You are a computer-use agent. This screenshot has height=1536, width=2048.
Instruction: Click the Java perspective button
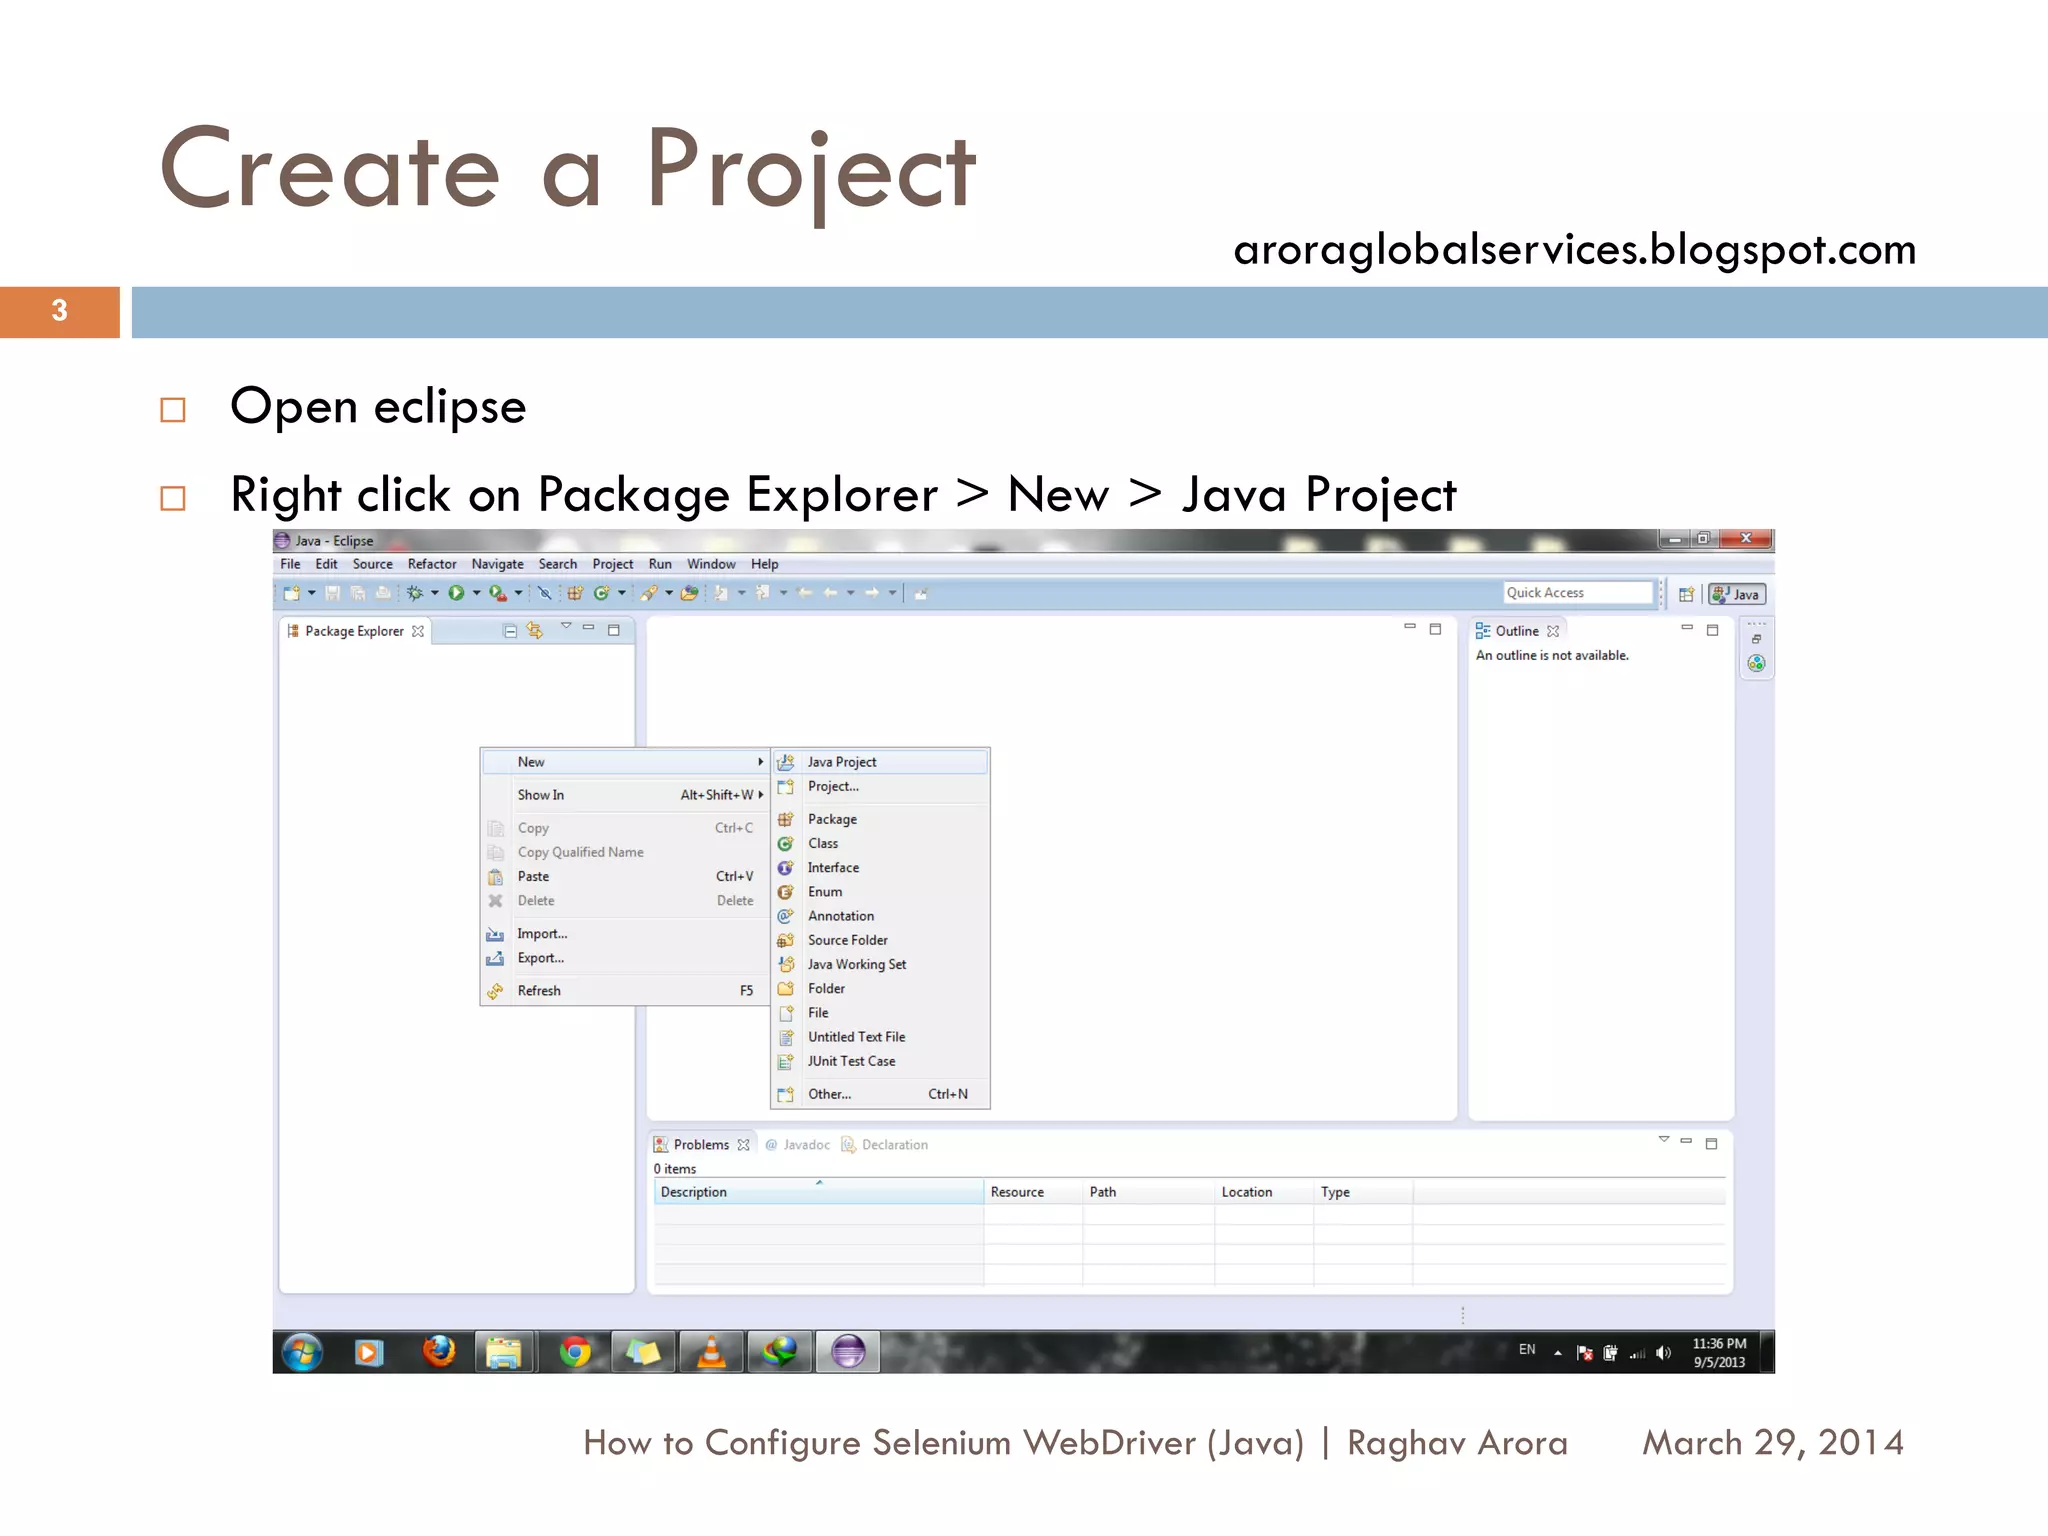click(1737, 594)
